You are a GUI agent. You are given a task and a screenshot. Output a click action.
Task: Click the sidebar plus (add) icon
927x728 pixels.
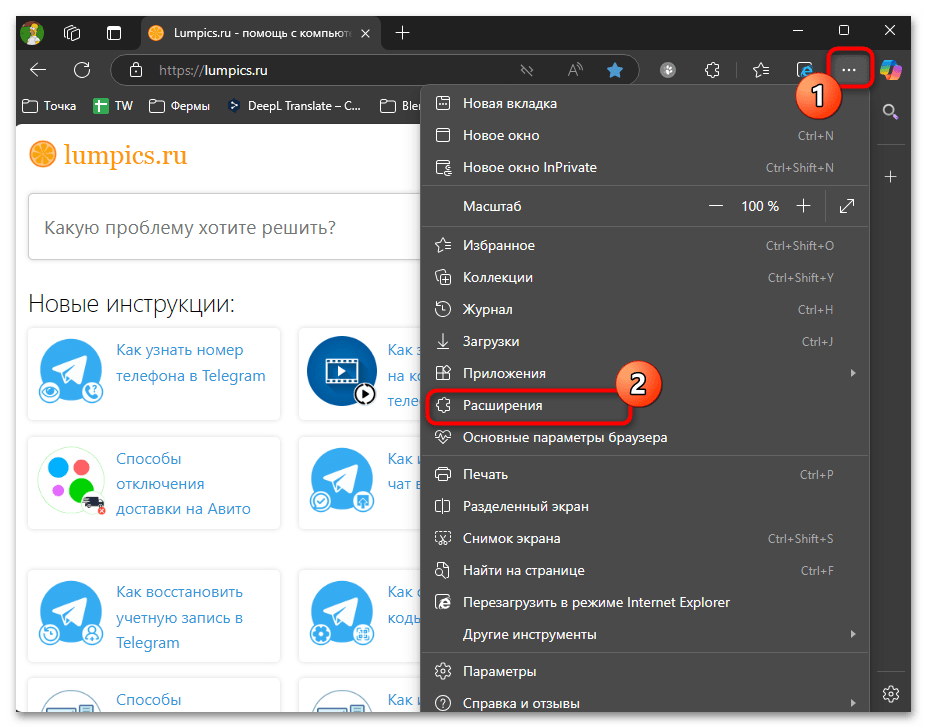(890, 176)
